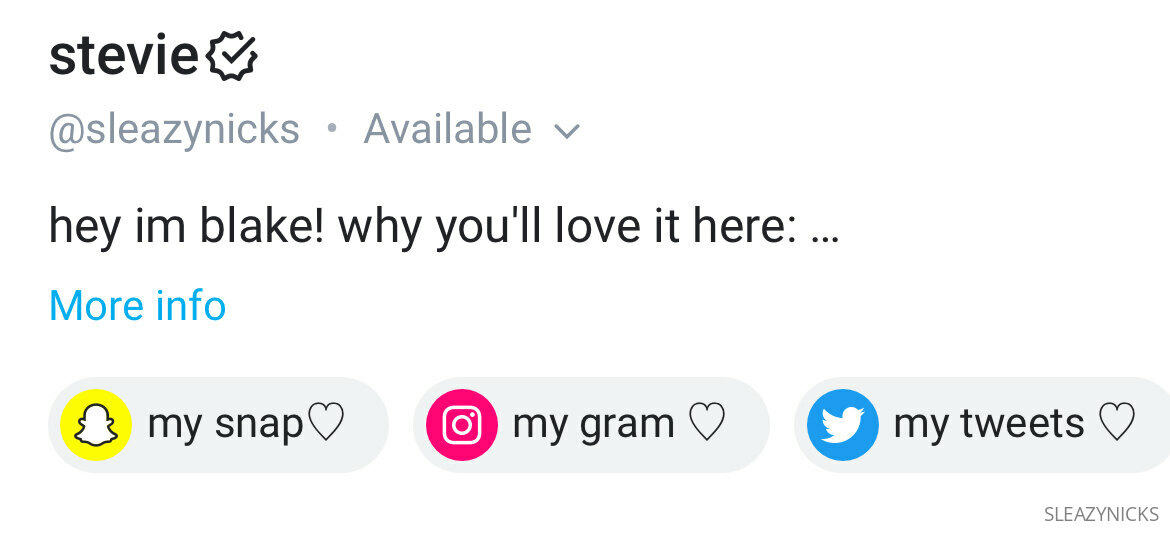
Task: Open the pink Instagram camera icon
Action: (x=462, y=425)
